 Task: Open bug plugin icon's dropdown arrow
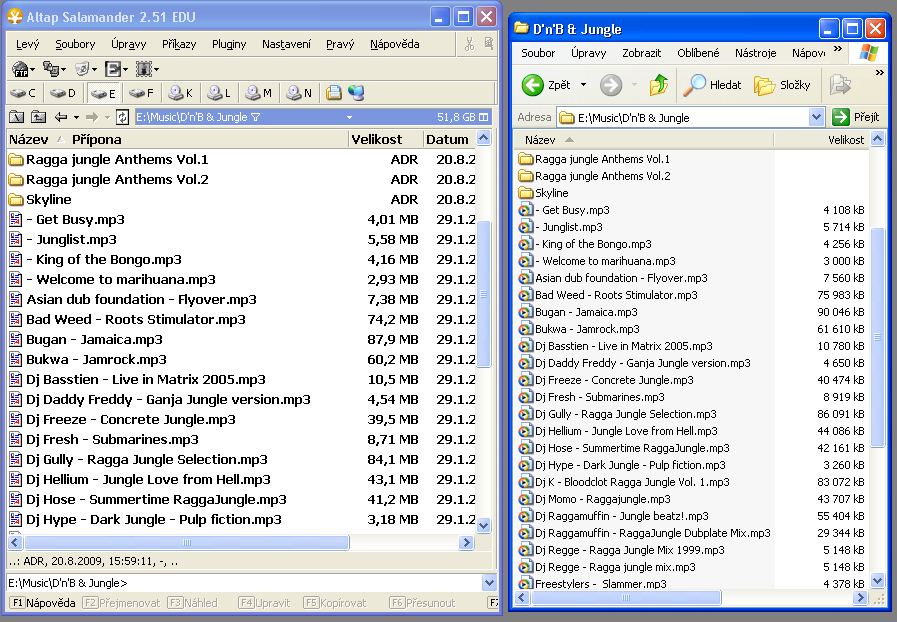[156, 70]
